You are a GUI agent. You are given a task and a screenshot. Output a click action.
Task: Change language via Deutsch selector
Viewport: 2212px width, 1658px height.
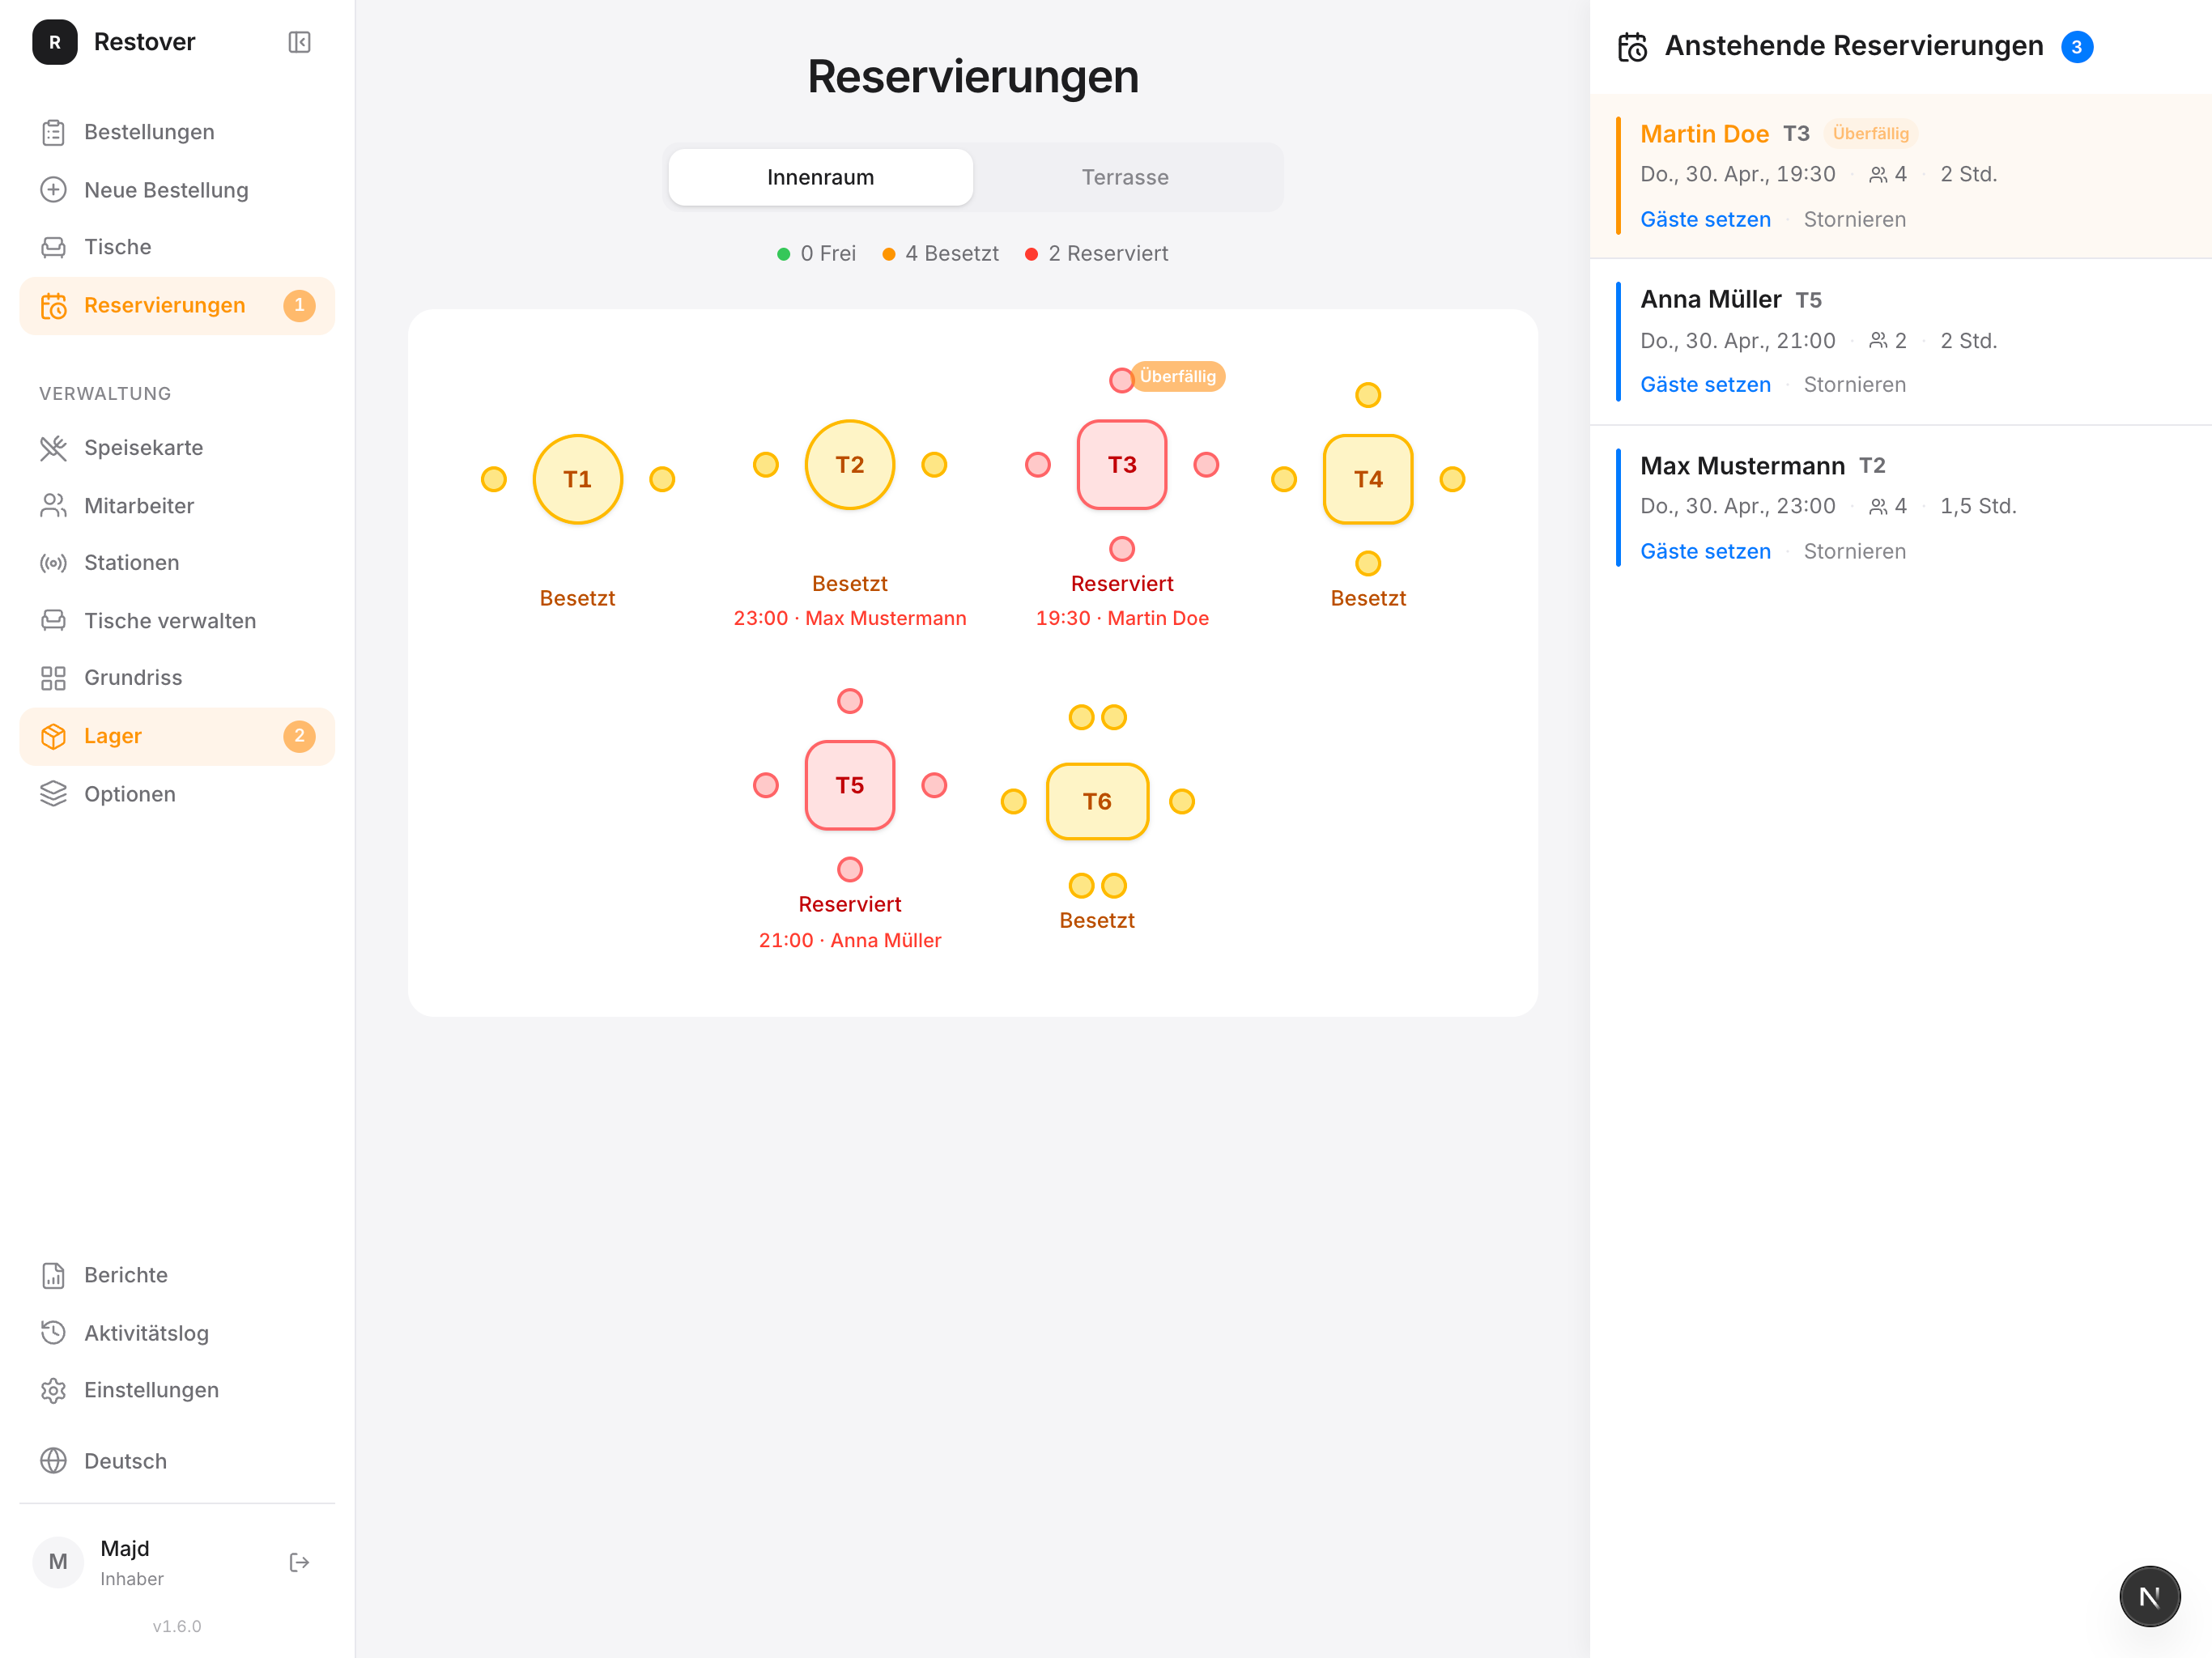(x=177, y=1461)
